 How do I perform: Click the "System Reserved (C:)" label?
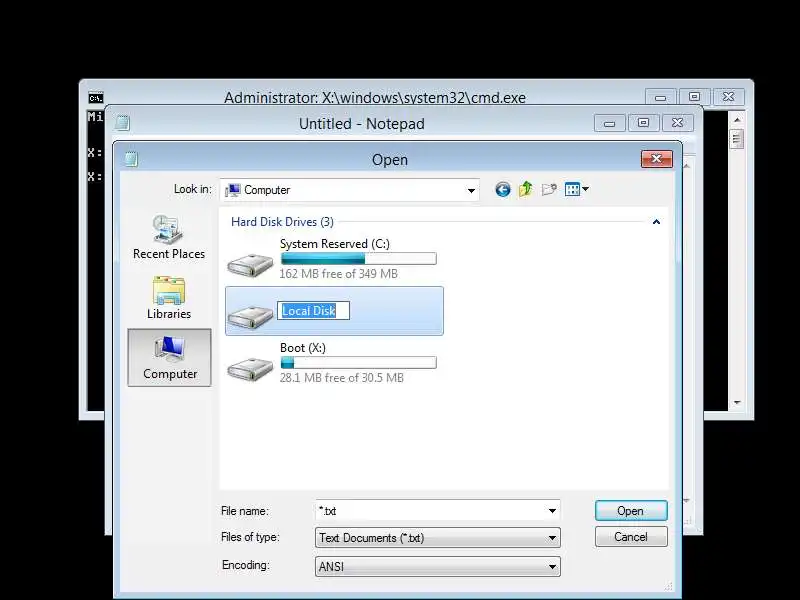[335, 244]
